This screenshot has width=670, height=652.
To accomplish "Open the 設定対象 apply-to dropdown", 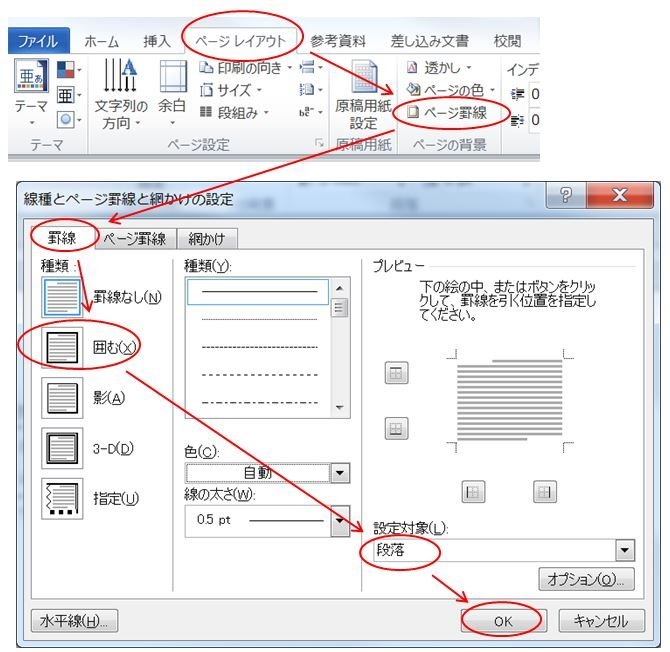I will click(626, 549).
